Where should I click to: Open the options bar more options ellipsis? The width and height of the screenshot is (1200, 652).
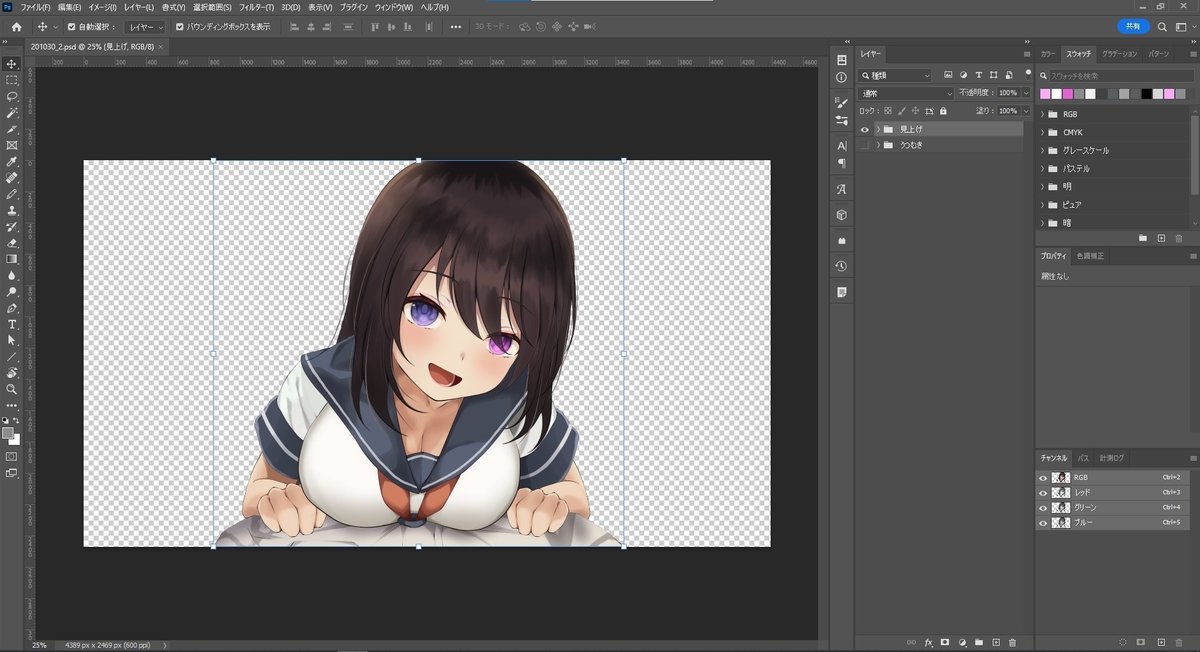(456, 27)
